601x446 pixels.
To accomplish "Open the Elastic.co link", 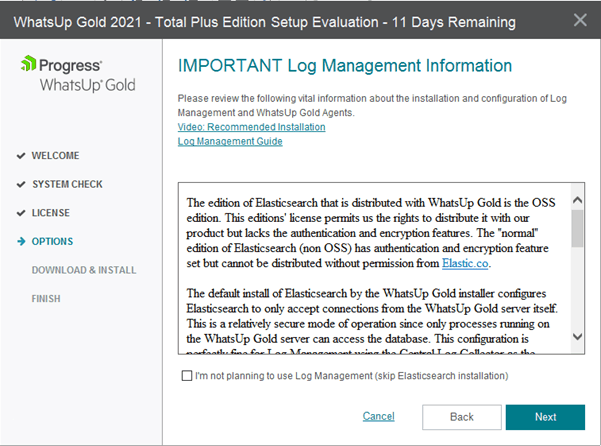I will pos(465,263).
